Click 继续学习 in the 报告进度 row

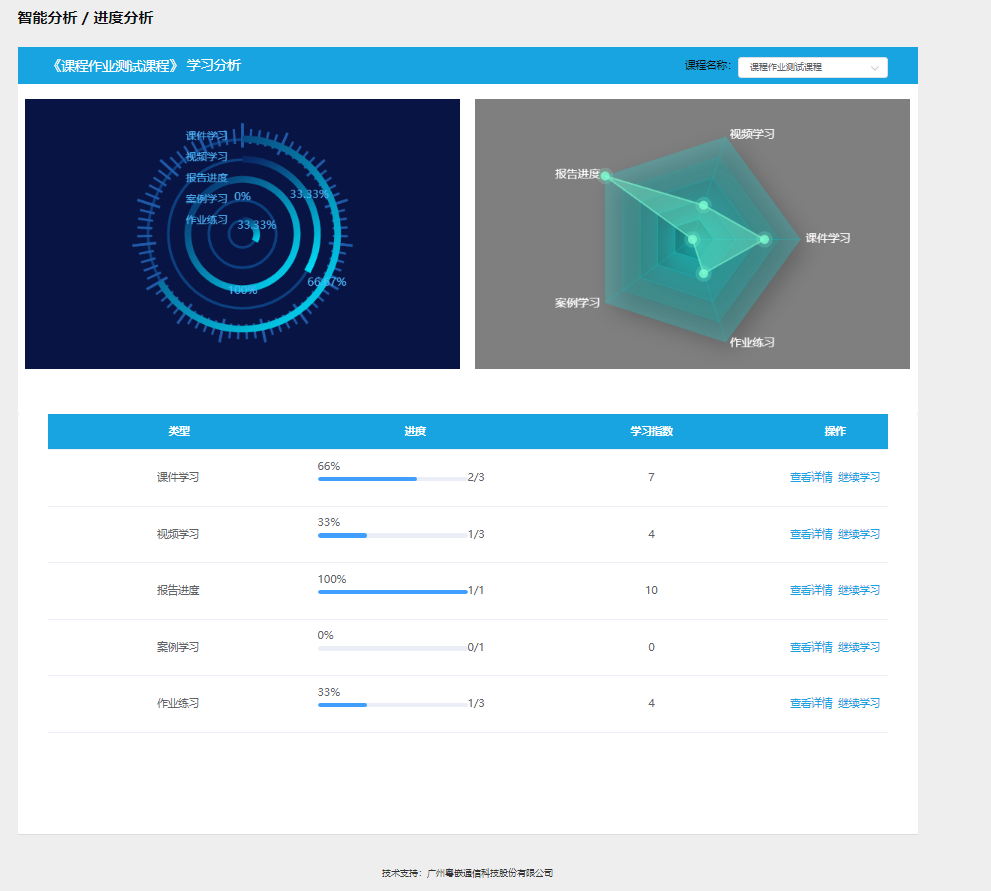[x=859, y=590]
